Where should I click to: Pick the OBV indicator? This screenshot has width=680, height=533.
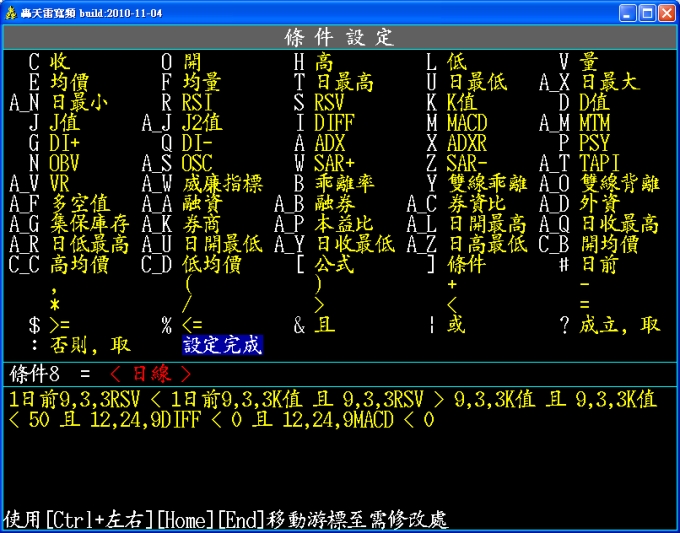click(x=64, y=163)
